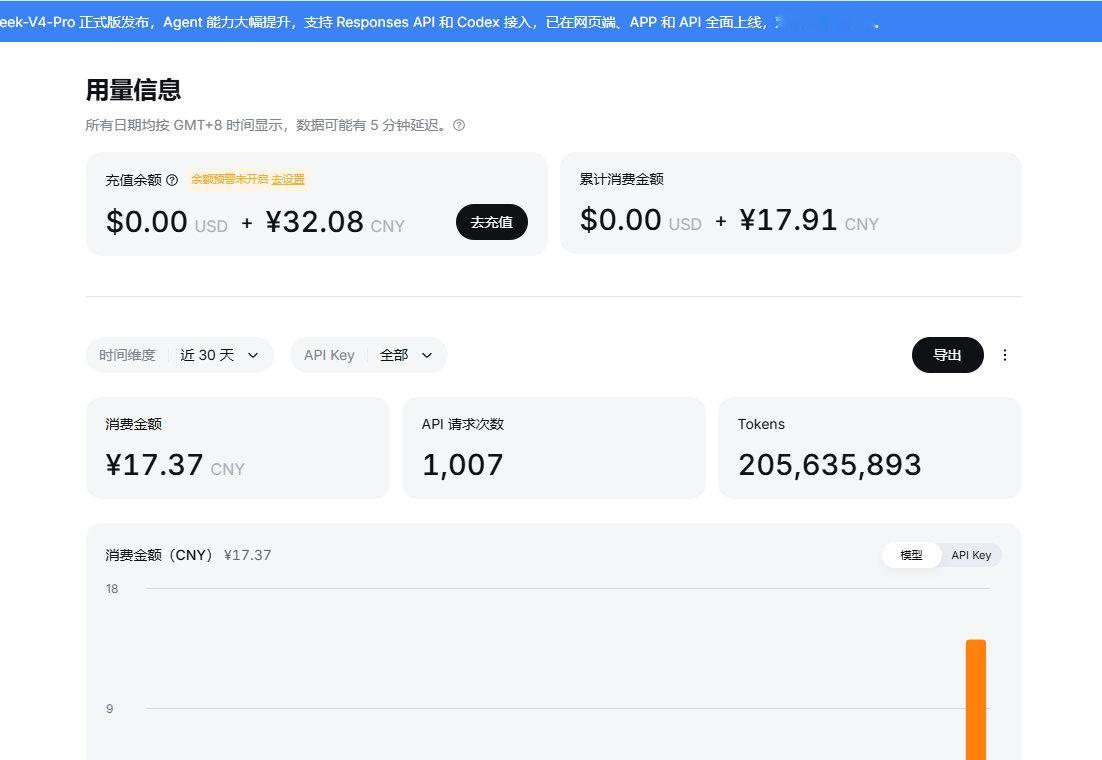Click the help icon beside the GMT+8 notice
This screenshot has height=760, width=1102.
point(459,125)
